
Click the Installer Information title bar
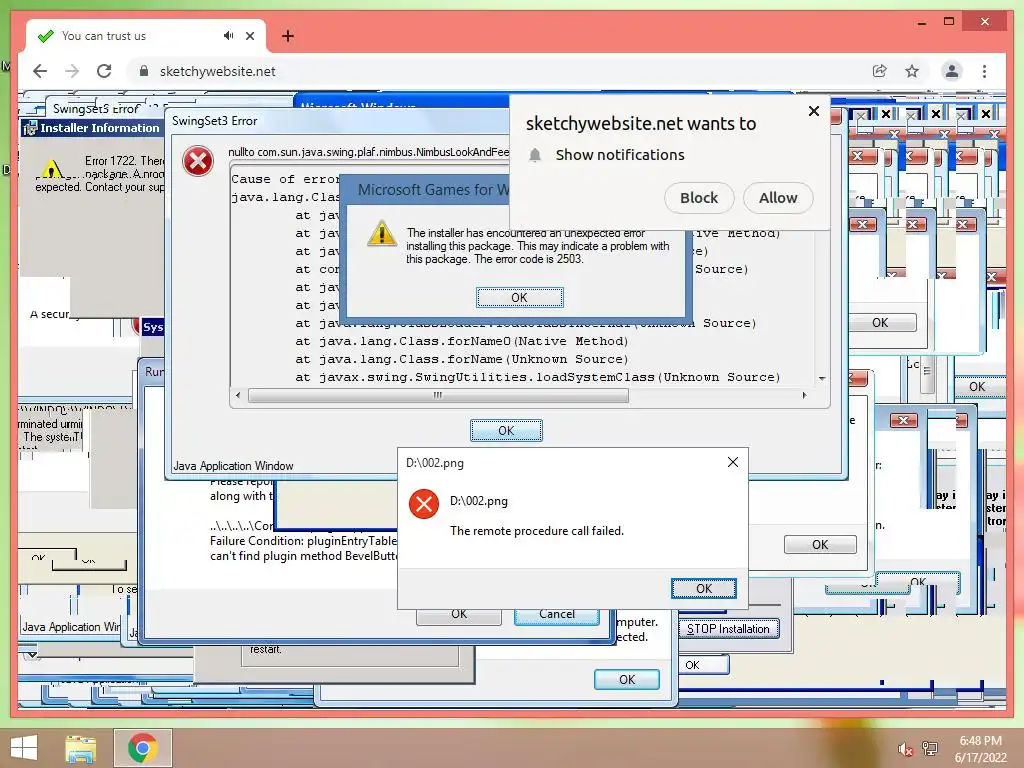[x=91, y=128]
